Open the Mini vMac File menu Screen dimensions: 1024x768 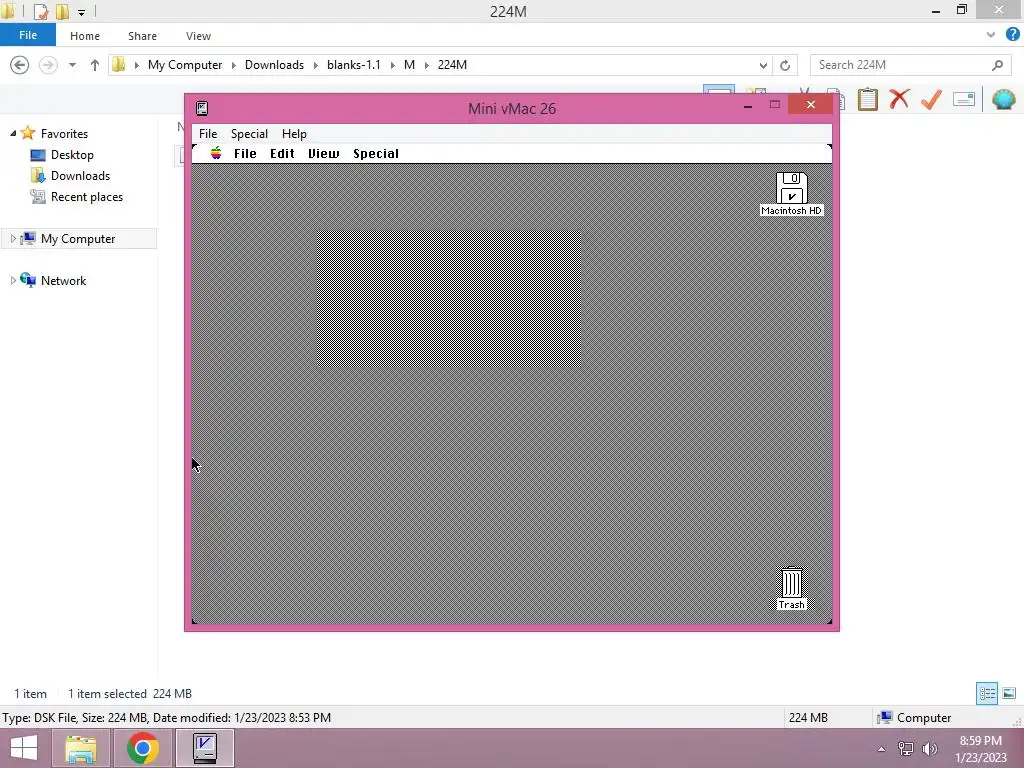[208, 133]
